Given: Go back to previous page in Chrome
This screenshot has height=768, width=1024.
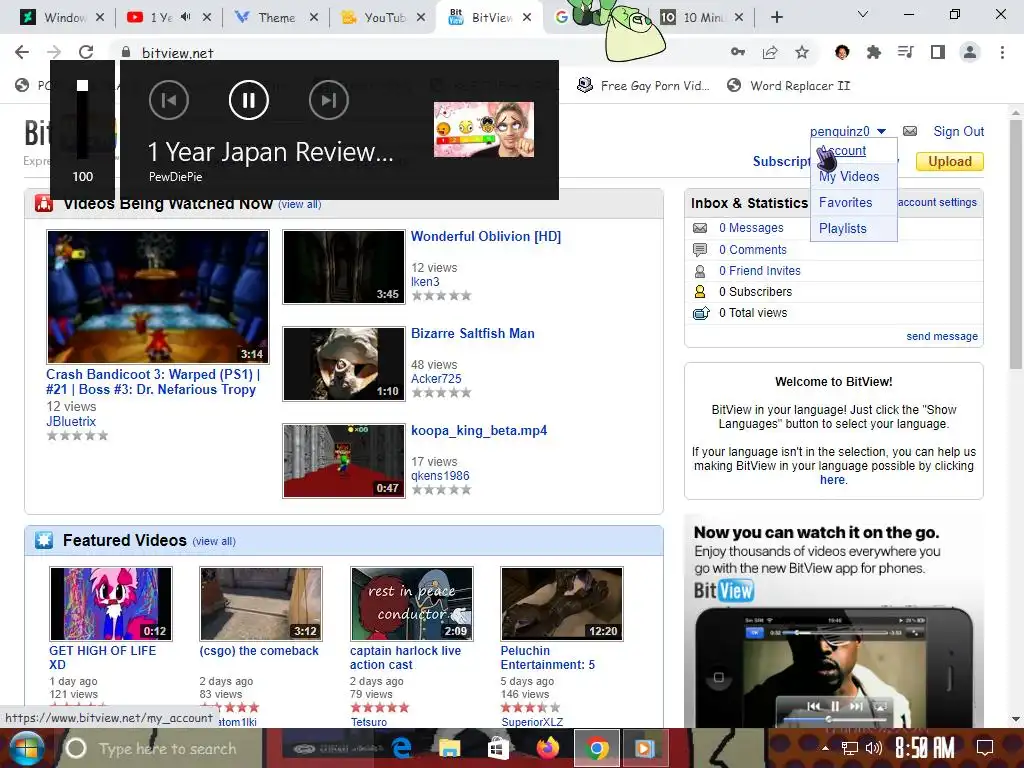Looking at the screenshot, I should 22,52.
